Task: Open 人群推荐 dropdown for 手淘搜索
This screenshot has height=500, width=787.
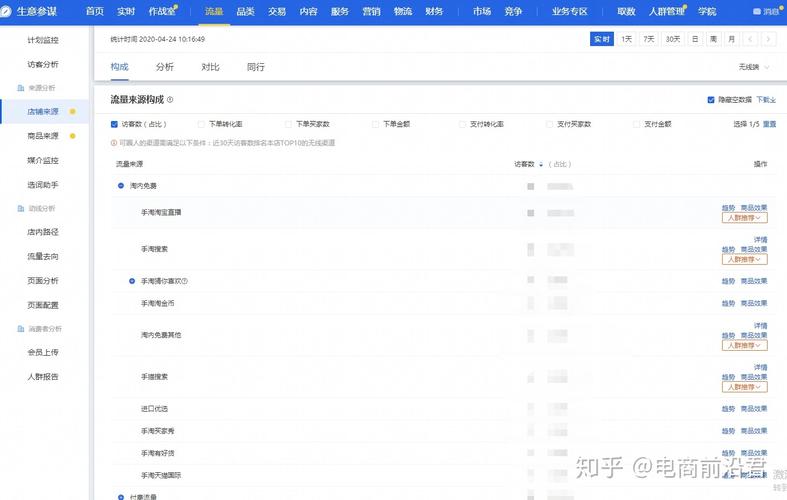Action: click(745, 260)
